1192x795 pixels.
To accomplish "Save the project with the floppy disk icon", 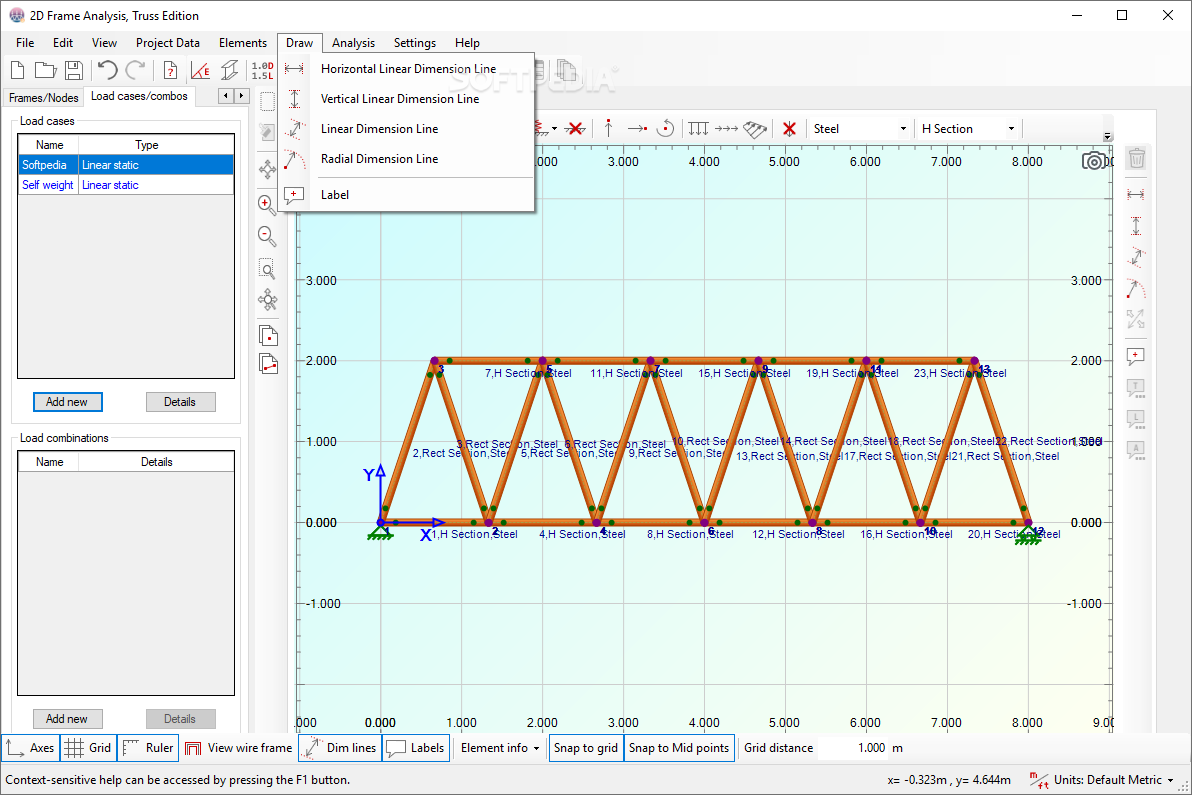I will coord(74,71).
